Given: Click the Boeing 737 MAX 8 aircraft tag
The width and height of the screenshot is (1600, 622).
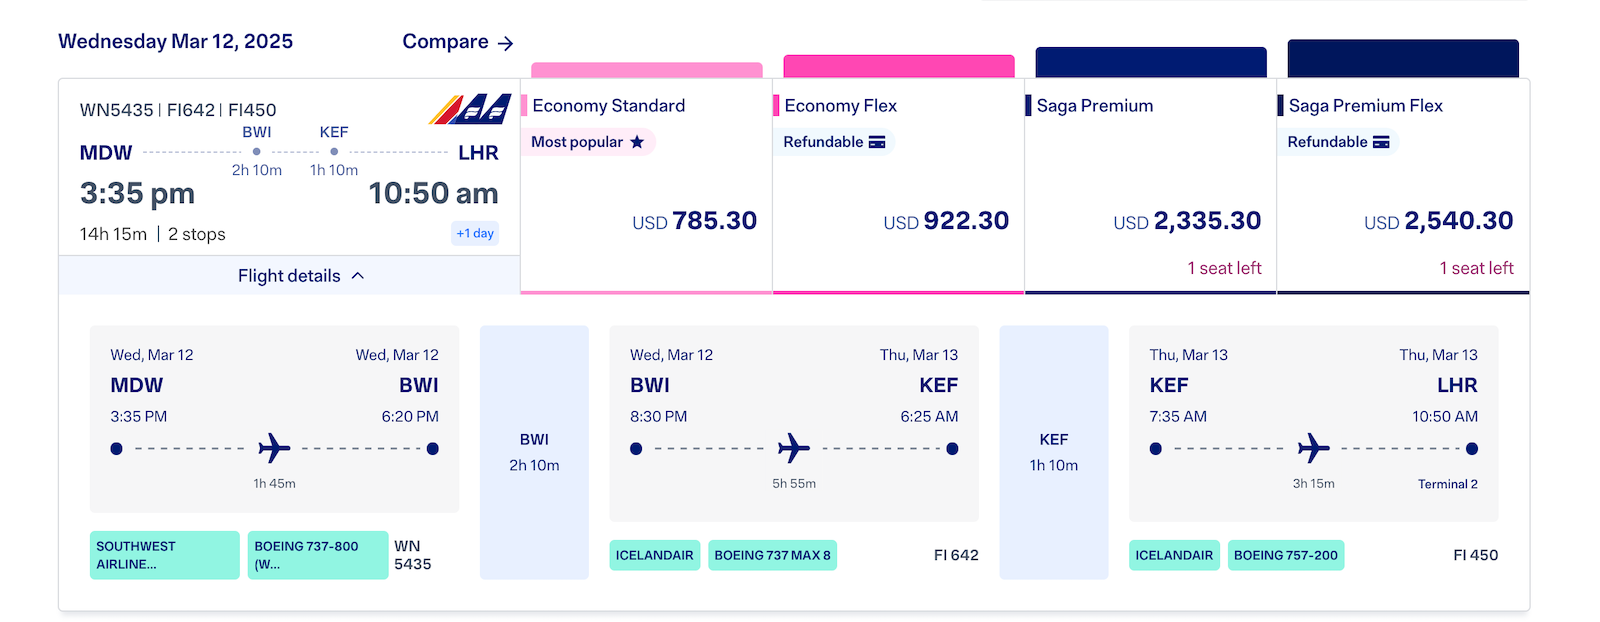Looking at the screenshot, I should point(772,555).
